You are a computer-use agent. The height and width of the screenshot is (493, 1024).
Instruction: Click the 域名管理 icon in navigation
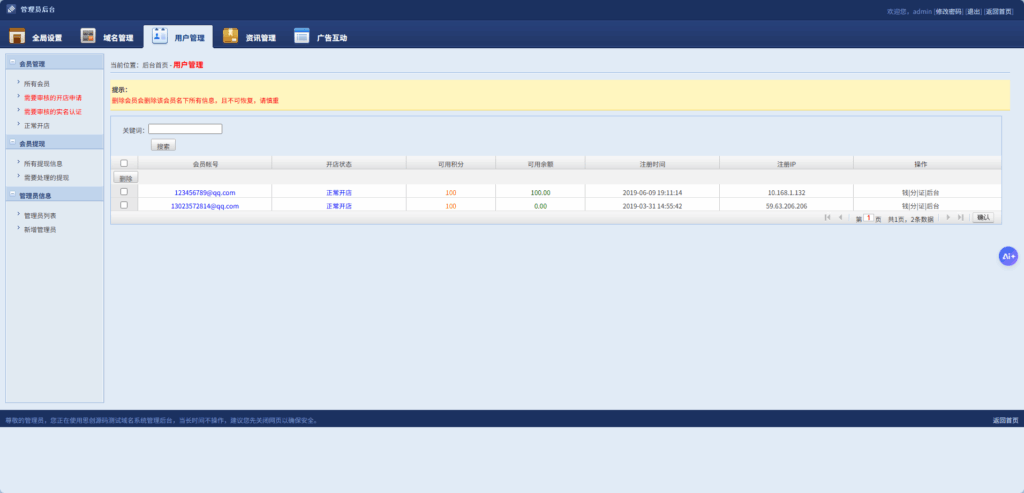88,37
